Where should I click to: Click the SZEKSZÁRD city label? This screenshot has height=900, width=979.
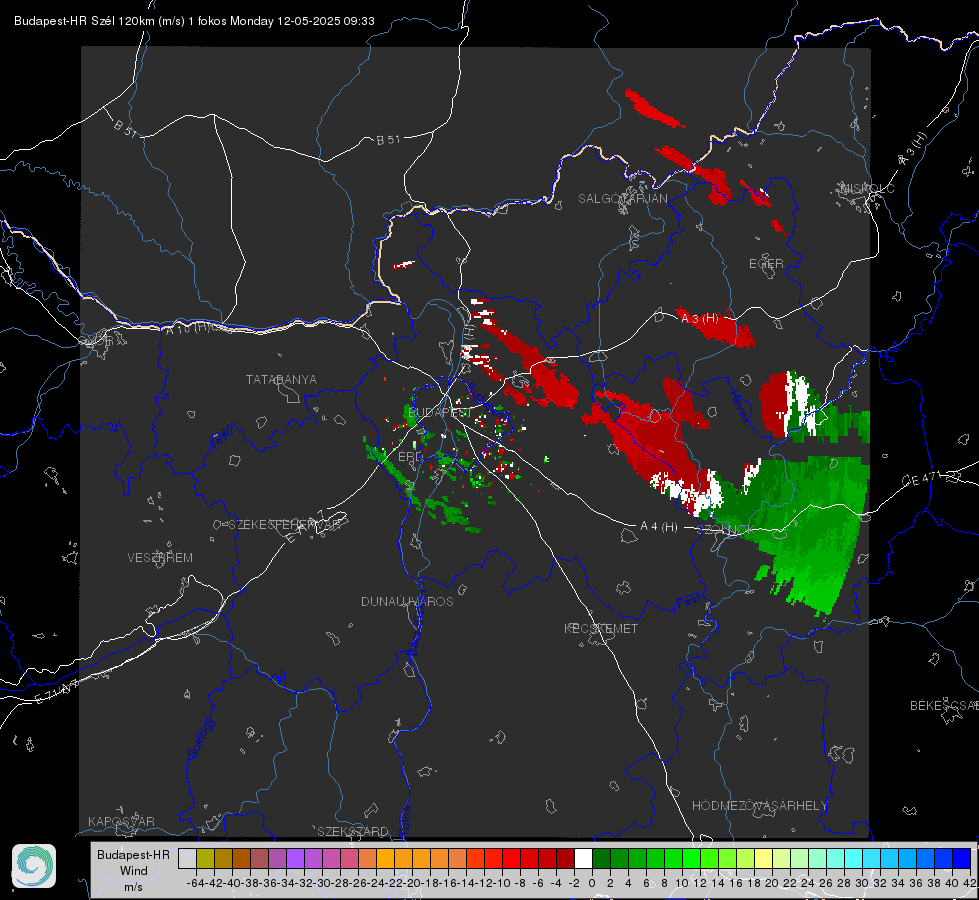(353, 831)
